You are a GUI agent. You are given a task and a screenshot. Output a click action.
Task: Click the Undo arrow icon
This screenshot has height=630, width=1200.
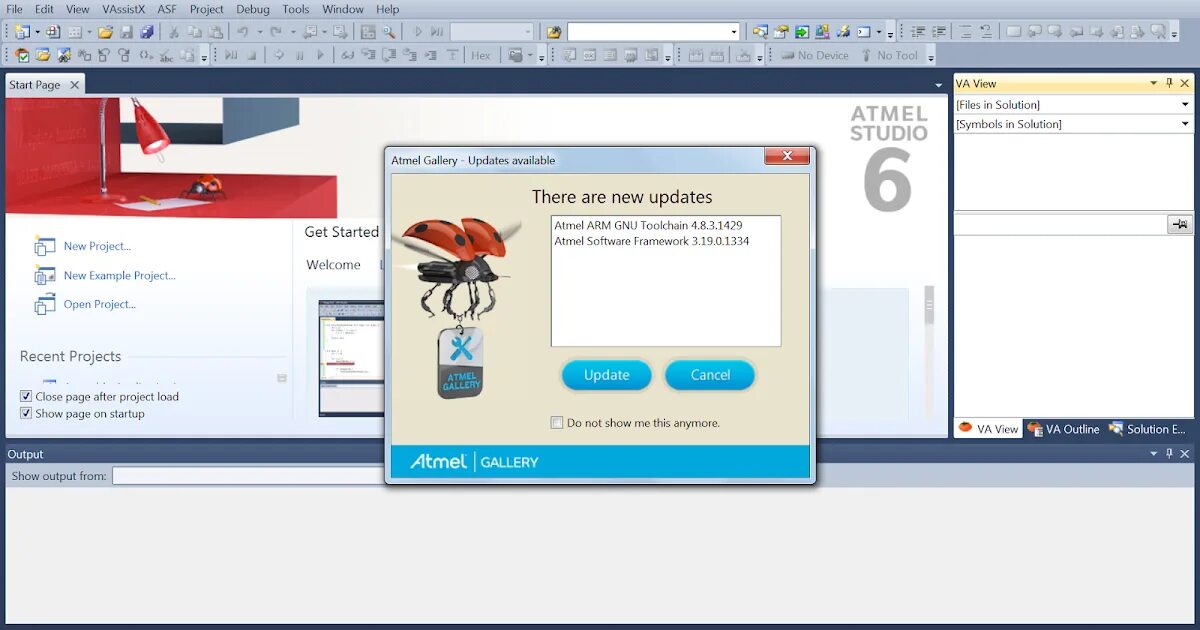243,32
